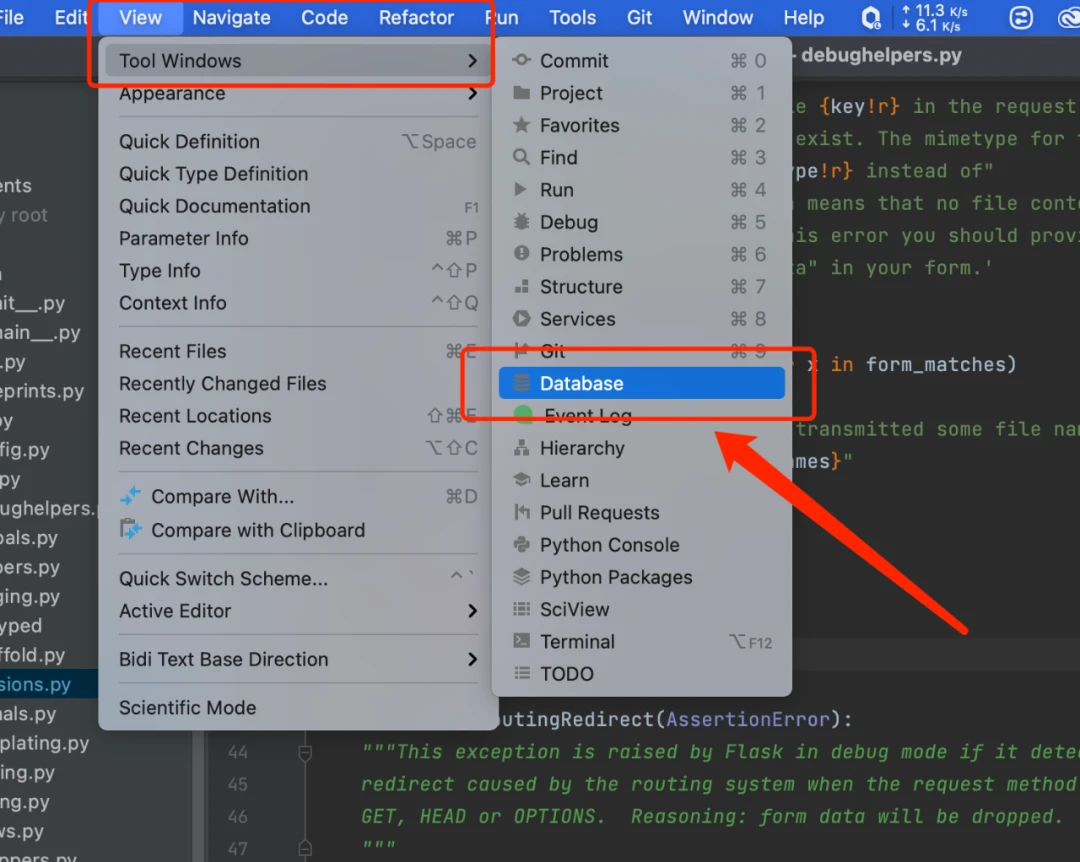Image resolution: width=1080 pixels, height=862 pixels.
Task: Click the Favorites star icon
Action: [521, 125]
